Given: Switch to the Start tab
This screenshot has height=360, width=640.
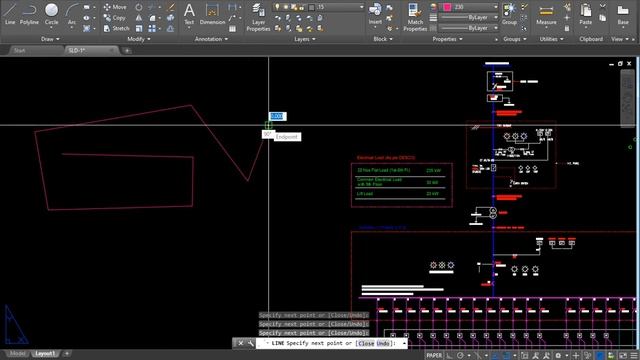Looking at the screenshot, I should point(20,51).
